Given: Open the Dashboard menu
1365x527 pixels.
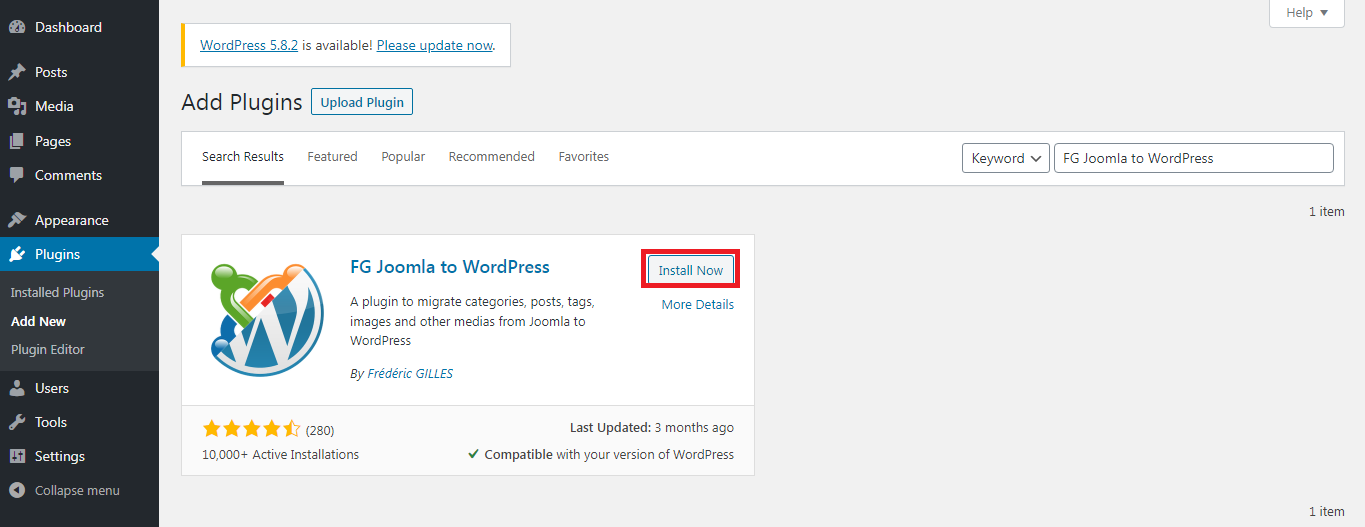Looking at the screenshot, I should (79, 27).
